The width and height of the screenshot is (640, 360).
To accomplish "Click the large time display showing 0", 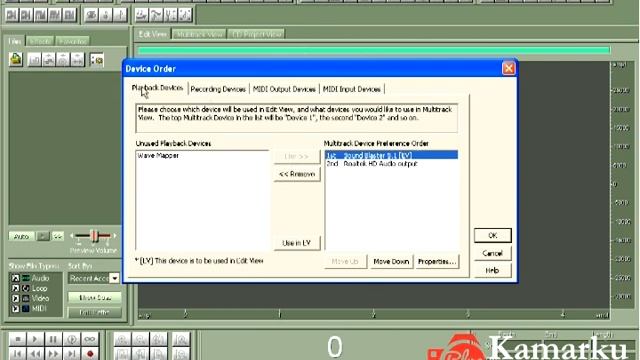I will (334, 347).
